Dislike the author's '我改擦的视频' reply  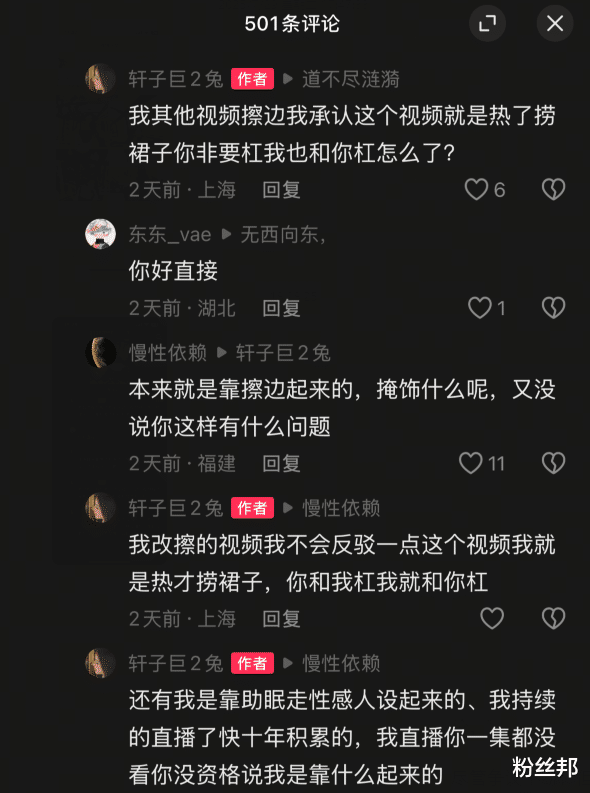[x=553, y=618]
